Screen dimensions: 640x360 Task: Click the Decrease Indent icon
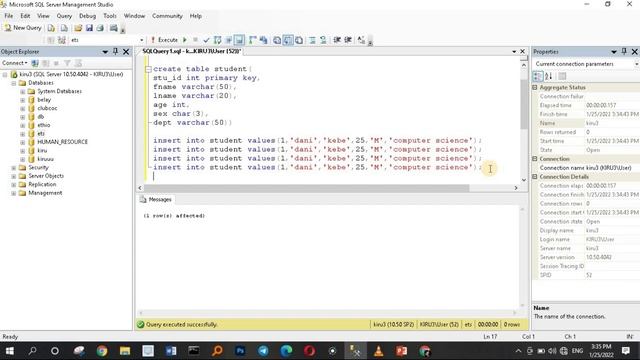pos(337,40)
